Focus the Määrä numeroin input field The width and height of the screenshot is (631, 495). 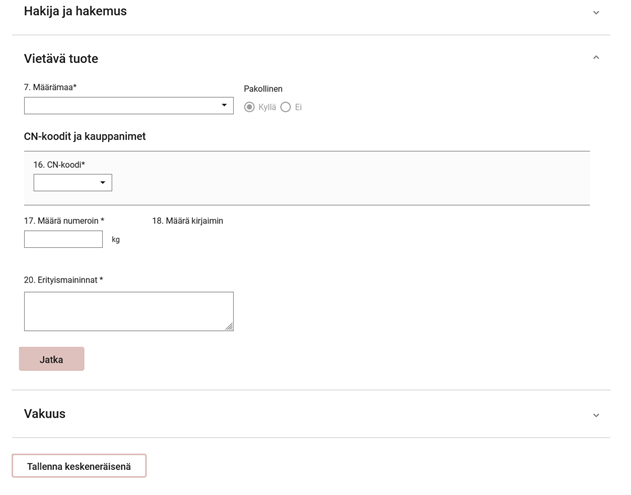click(63, 239)
